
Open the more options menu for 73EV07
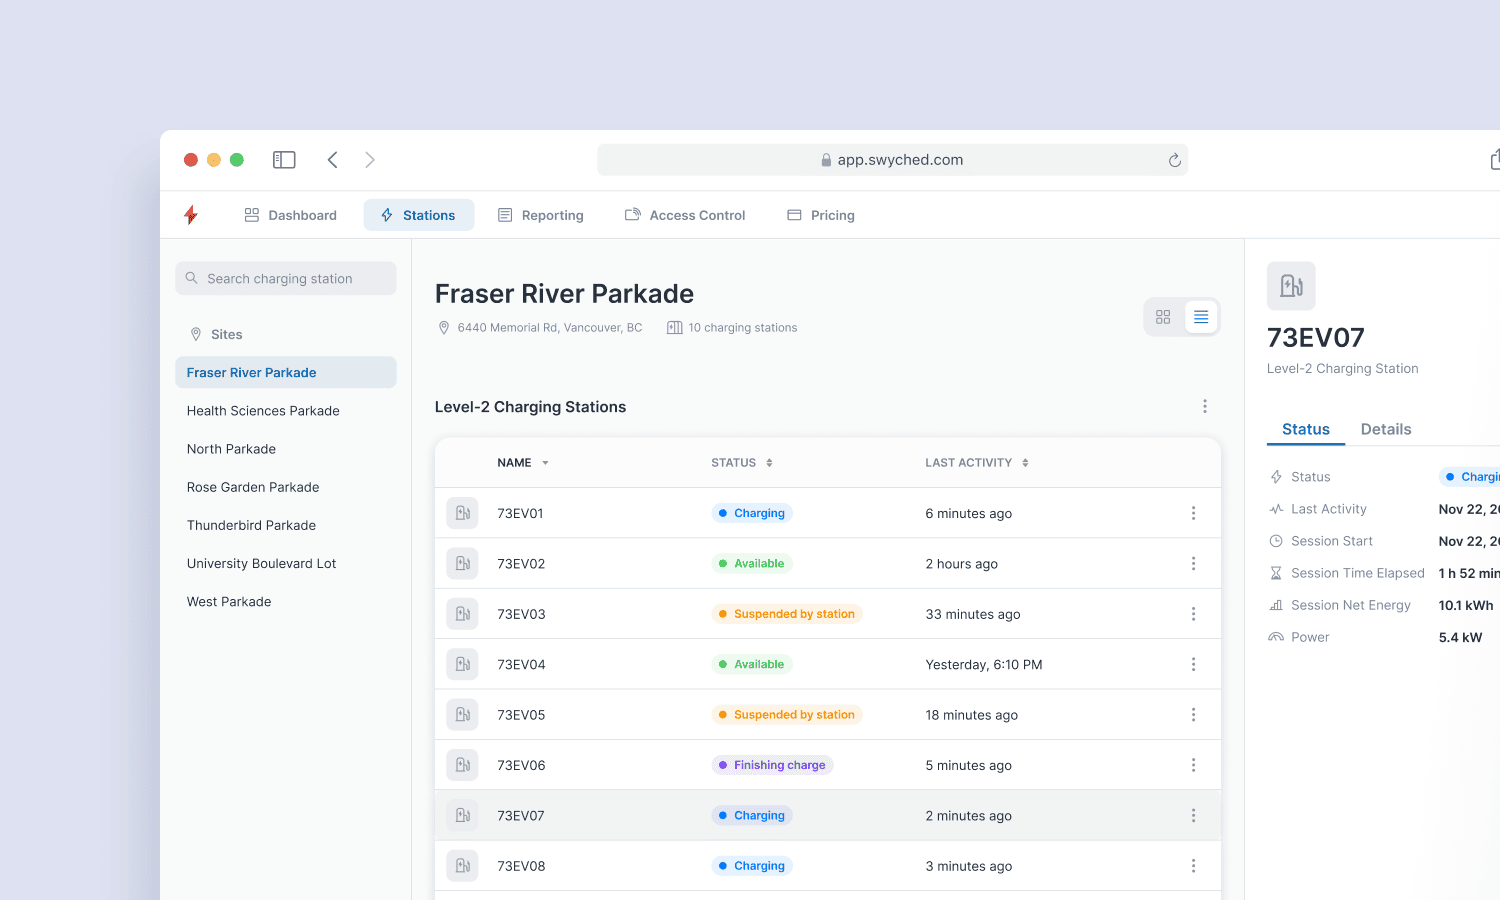[x=1193, y=816]
